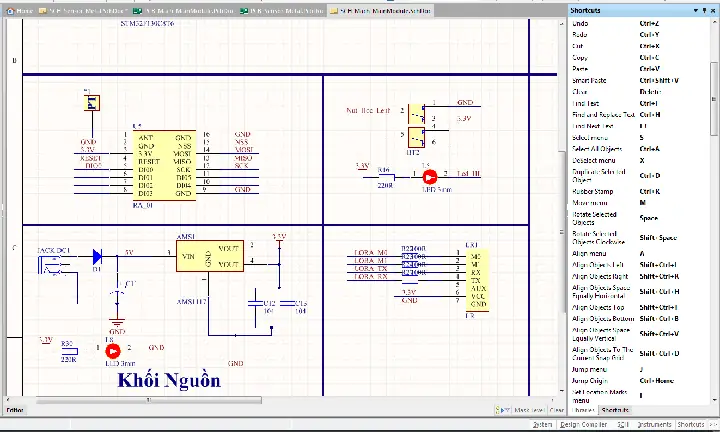Select the Shortcuts panel tab at bottom
This screenshot has width=720, height=432.
point(615,410)
